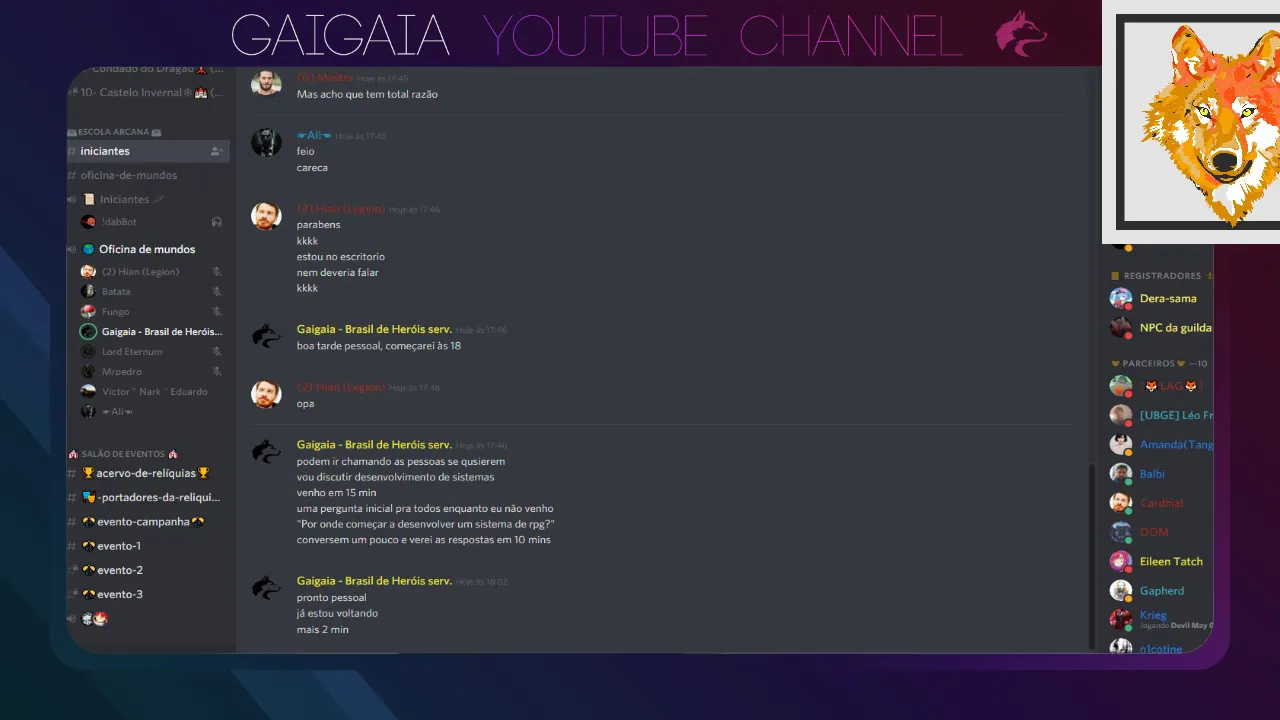Viewport: 1280px width, 720px height.
Task: Click the deafened headphone icon next to !dabBot
Action: tap(217, 221)
